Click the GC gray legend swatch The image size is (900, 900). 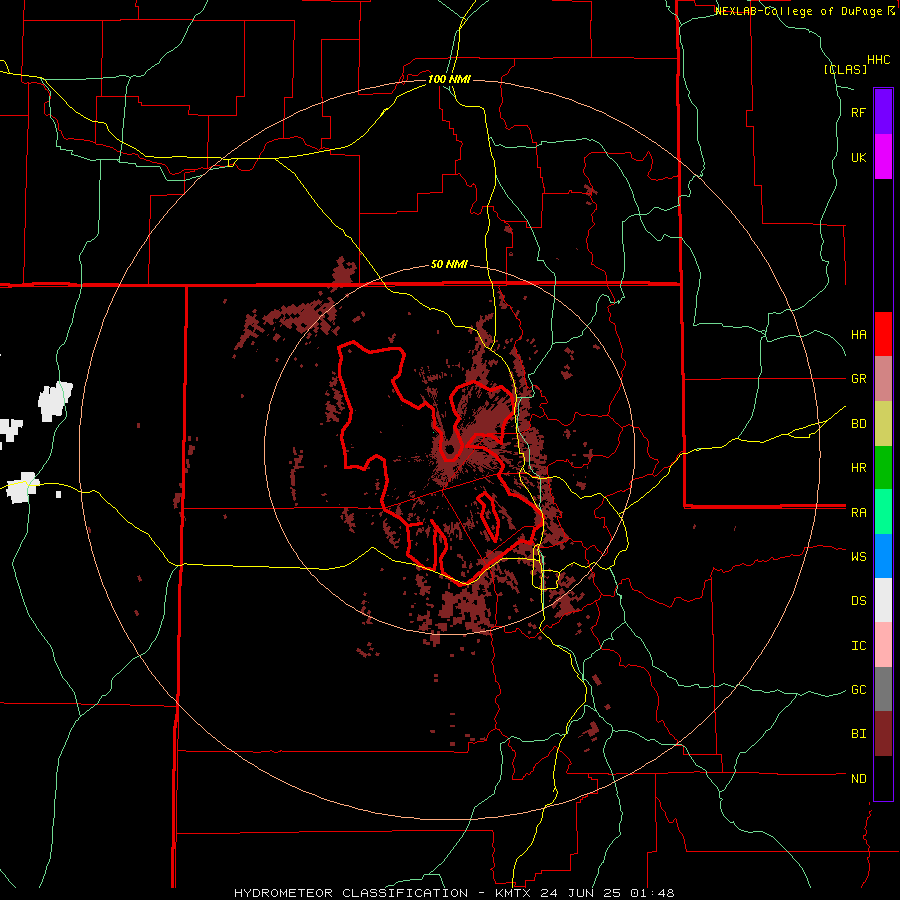click(x=883, y=689)
